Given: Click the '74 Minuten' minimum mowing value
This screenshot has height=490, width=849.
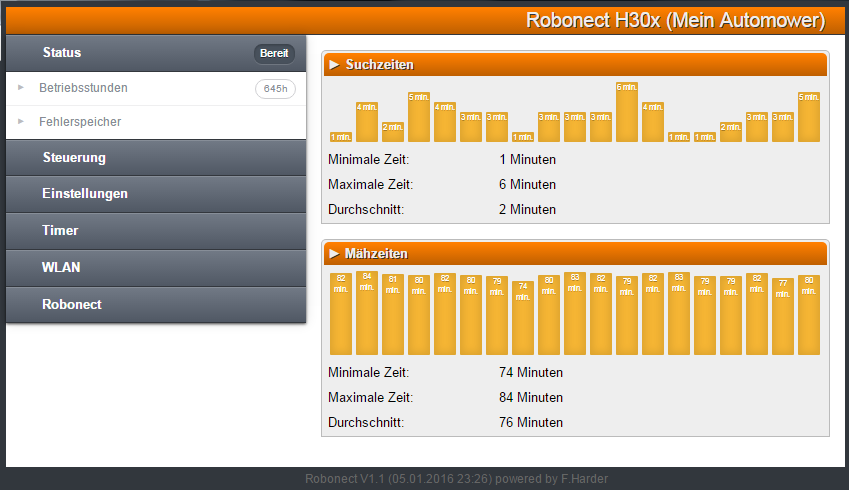Looking at the screenshot, I should click(x=531, y=373).
